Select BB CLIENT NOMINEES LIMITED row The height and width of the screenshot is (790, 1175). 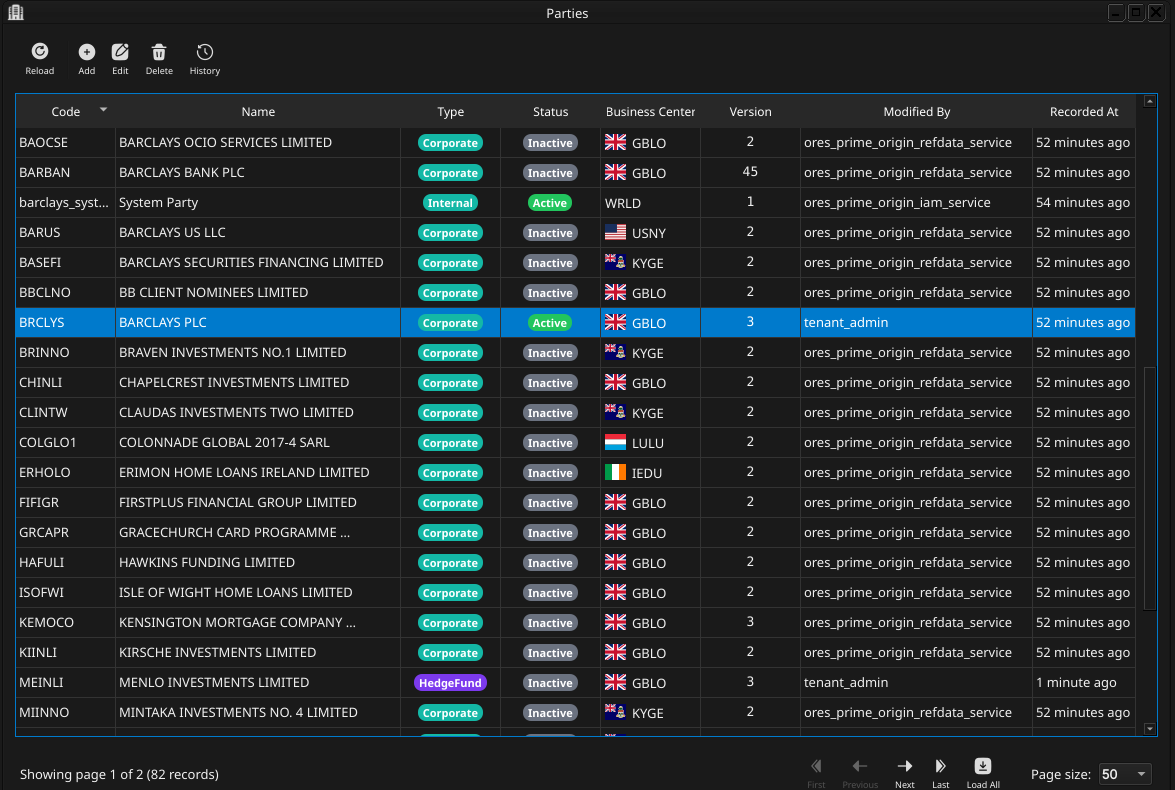point(576,292)
